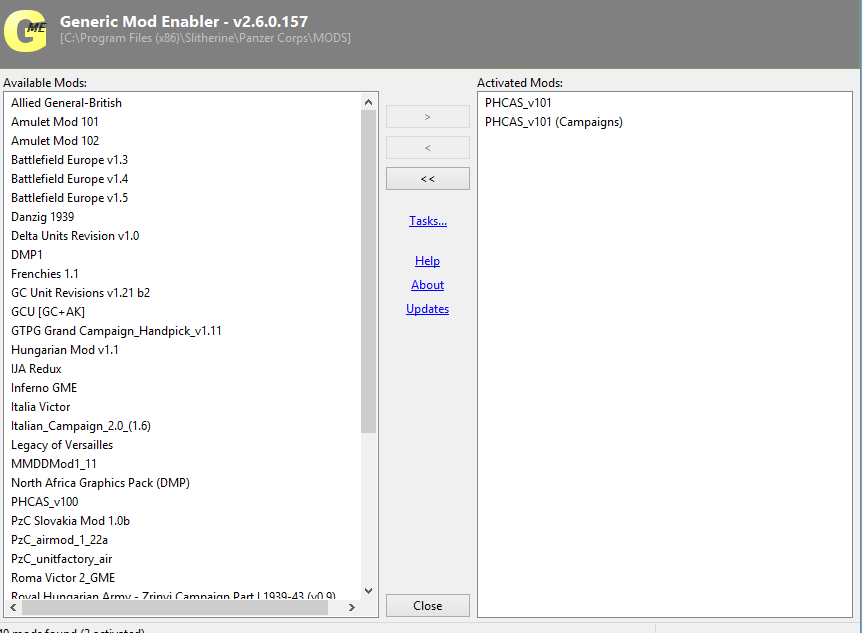Select PzC_unitfactory_air
This screenshot has height=633, width=862.
(62, 559)
